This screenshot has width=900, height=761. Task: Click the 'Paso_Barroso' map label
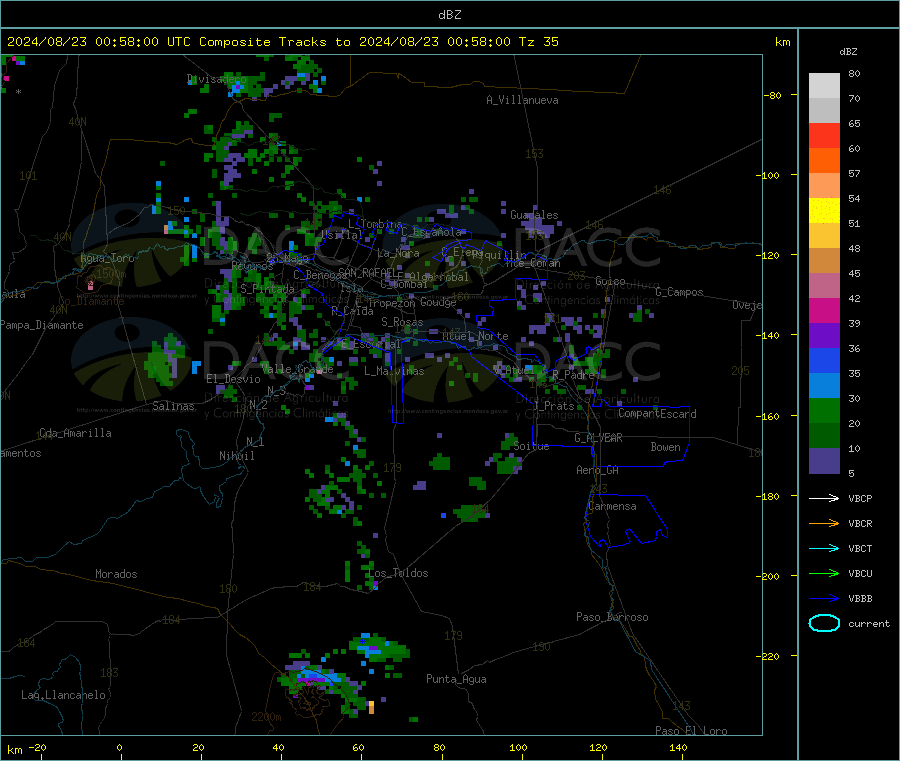click(x=612, y=617)
